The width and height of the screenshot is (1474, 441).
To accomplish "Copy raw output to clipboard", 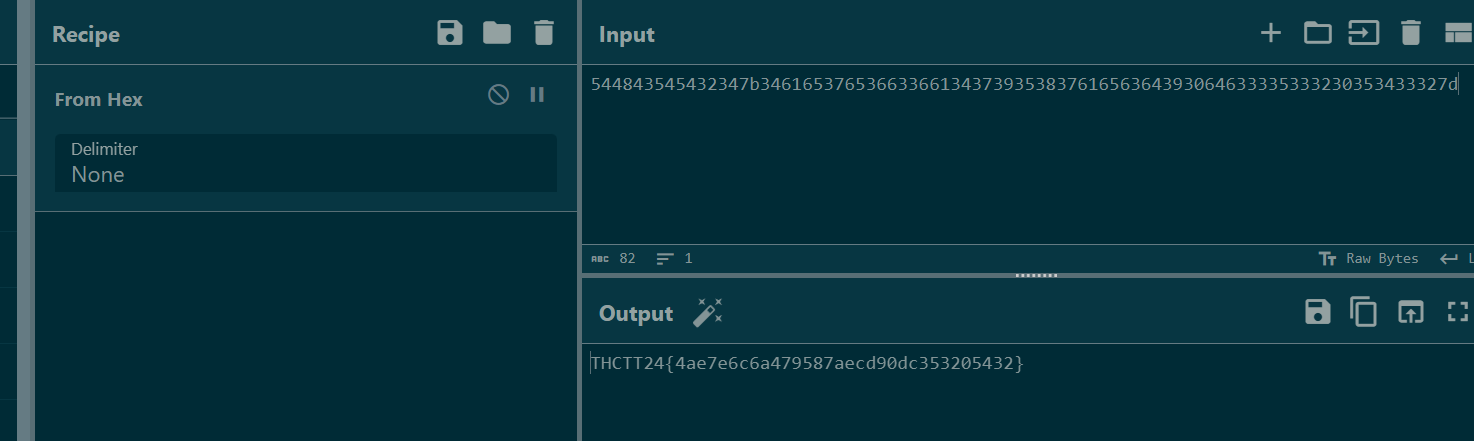I will point(1364,312).
